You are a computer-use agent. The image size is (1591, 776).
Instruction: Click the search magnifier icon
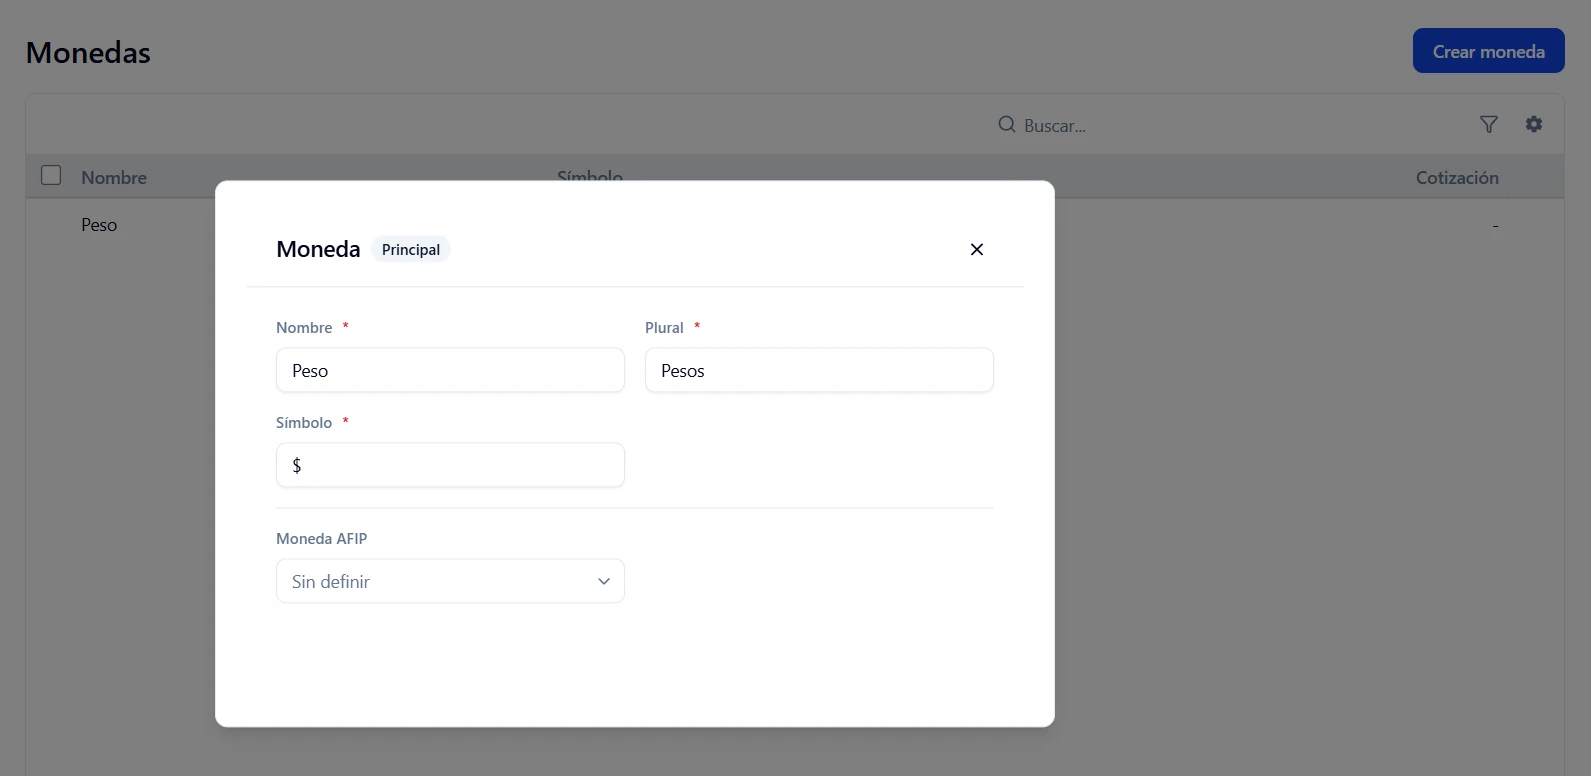point(1007,124)
